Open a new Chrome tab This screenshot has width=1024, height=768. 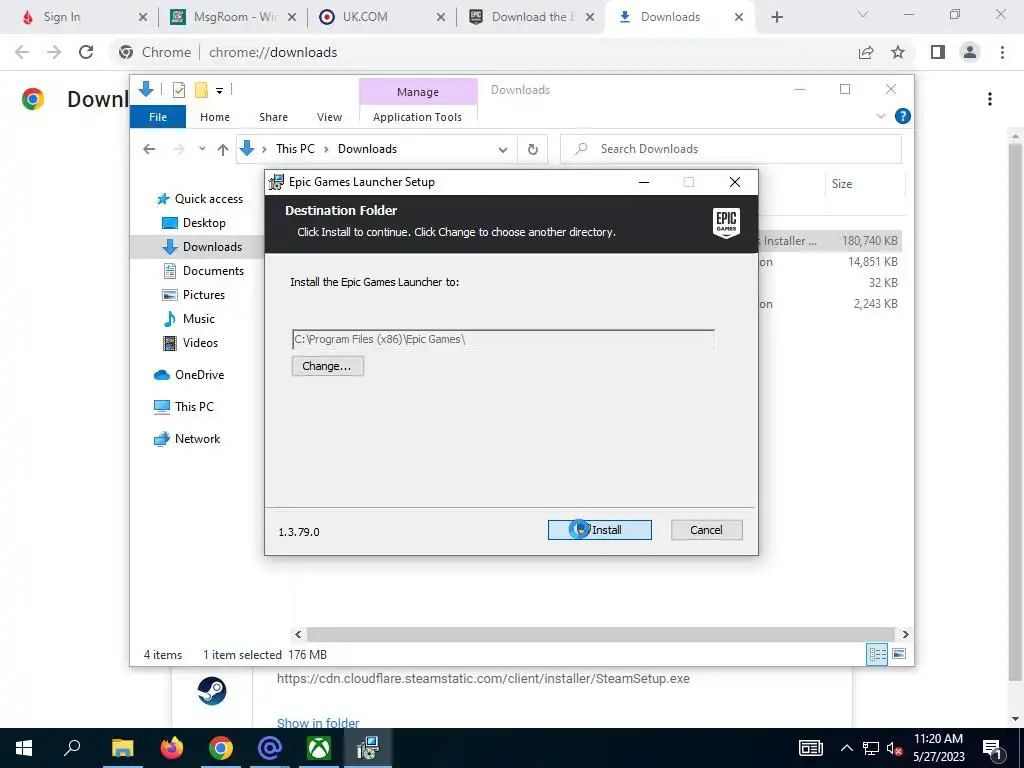(x=776, y=17)
